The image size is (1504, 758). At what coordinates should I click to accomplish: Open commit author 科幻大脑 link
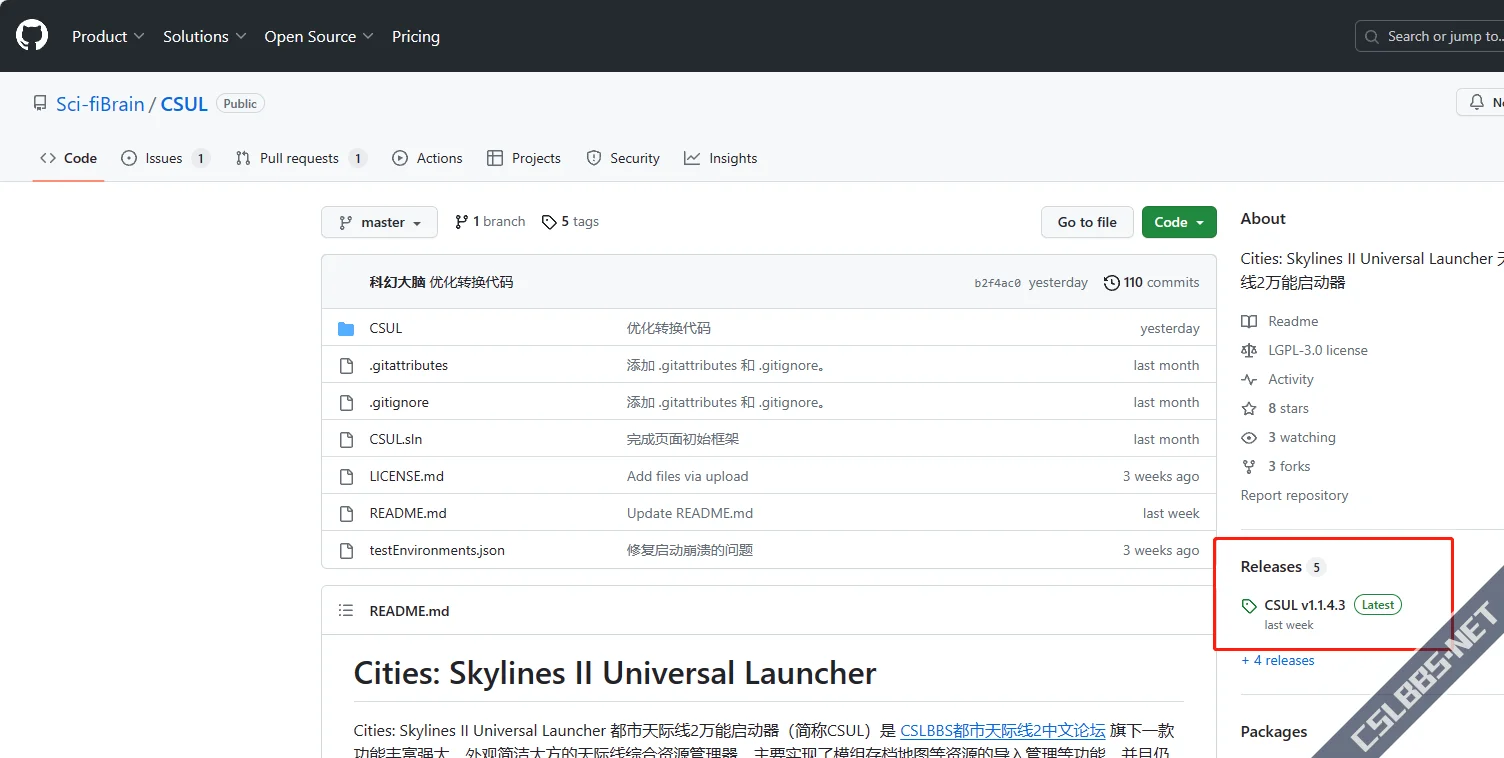tap(397, 282)
